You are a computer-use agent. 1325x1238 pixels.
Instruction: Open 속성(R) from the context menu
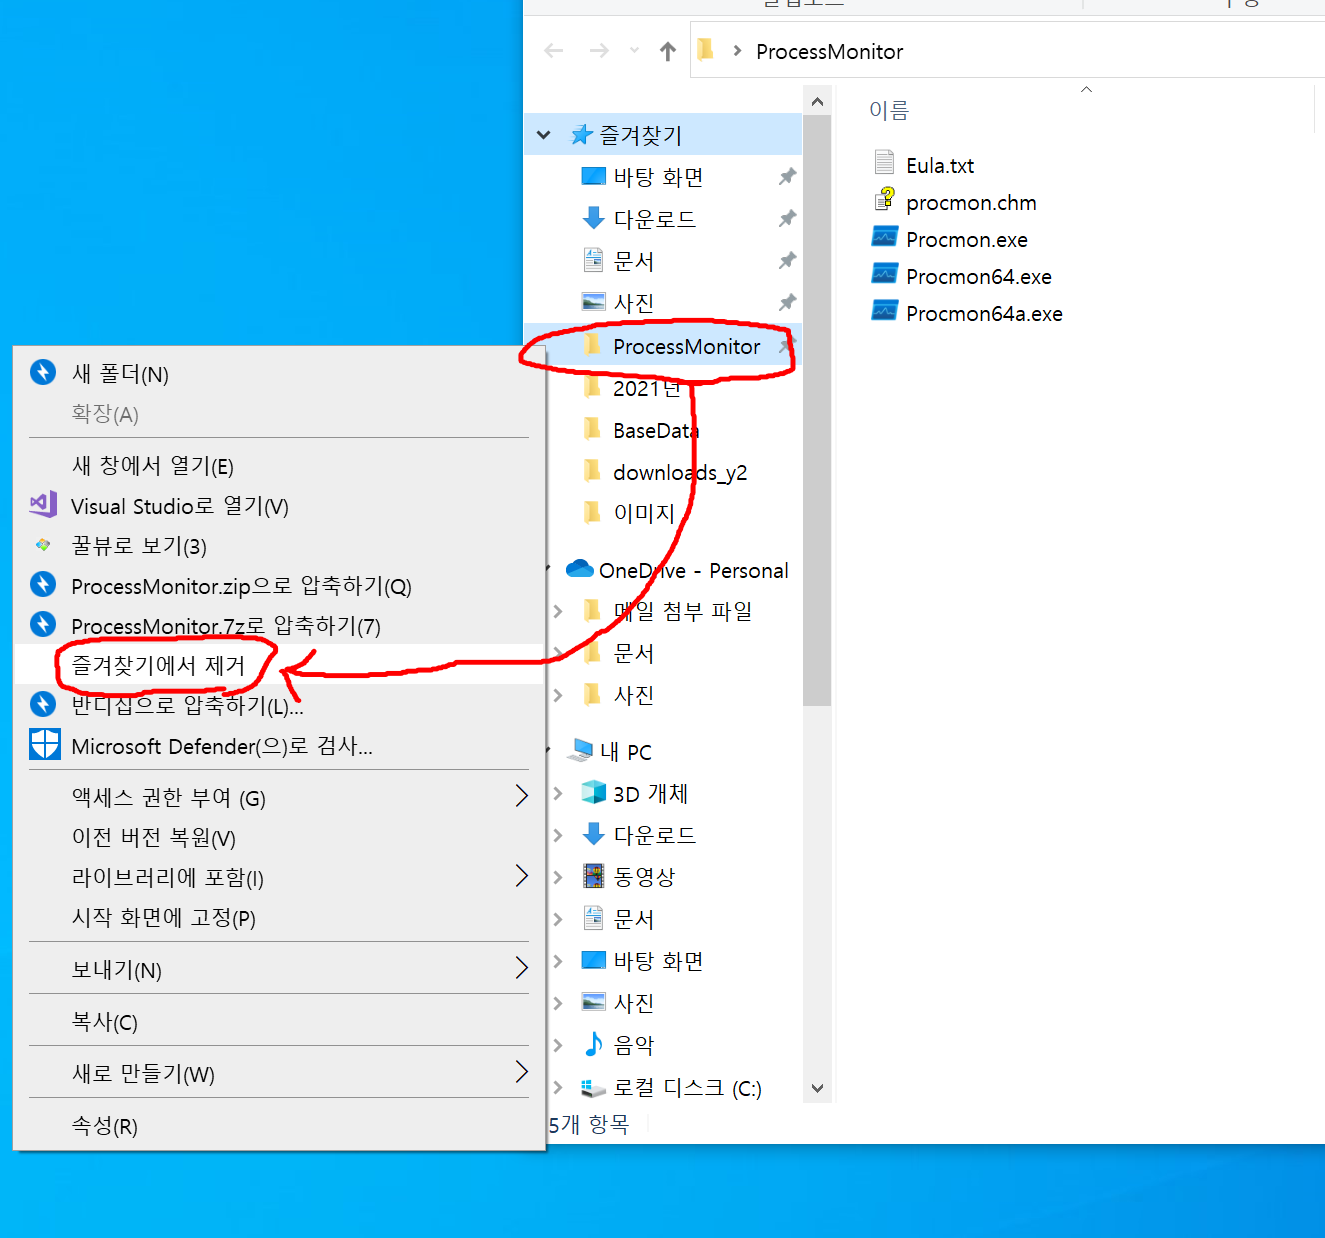[279, 1125]
